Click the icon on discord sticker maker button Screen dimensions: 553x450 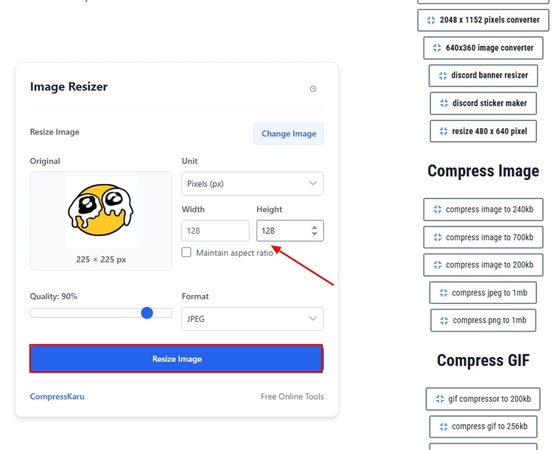click(x=444, y=103)
